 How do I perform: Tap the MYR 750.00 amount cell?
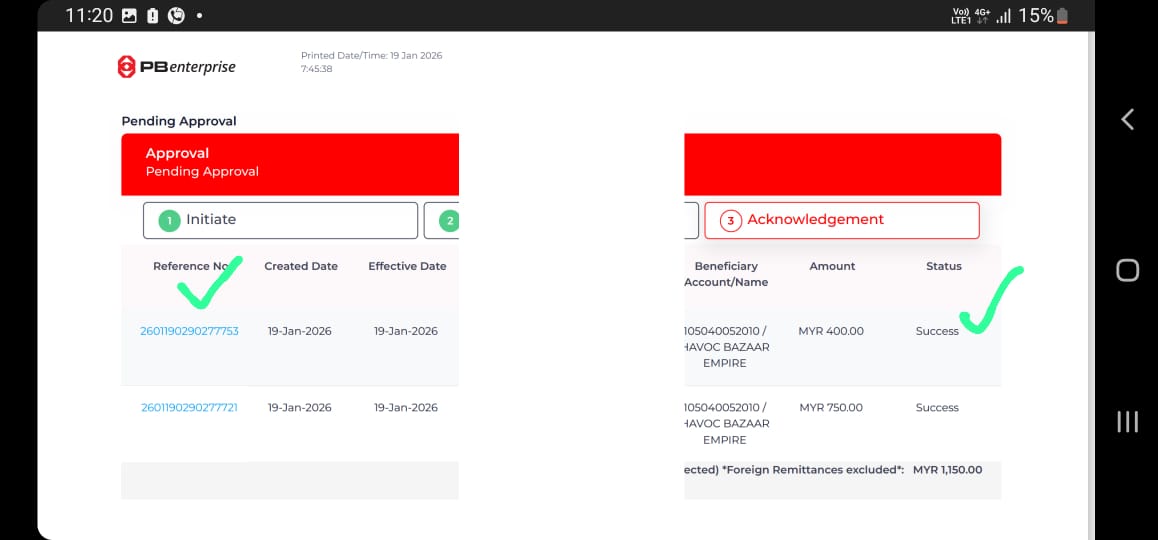[831, 408]
